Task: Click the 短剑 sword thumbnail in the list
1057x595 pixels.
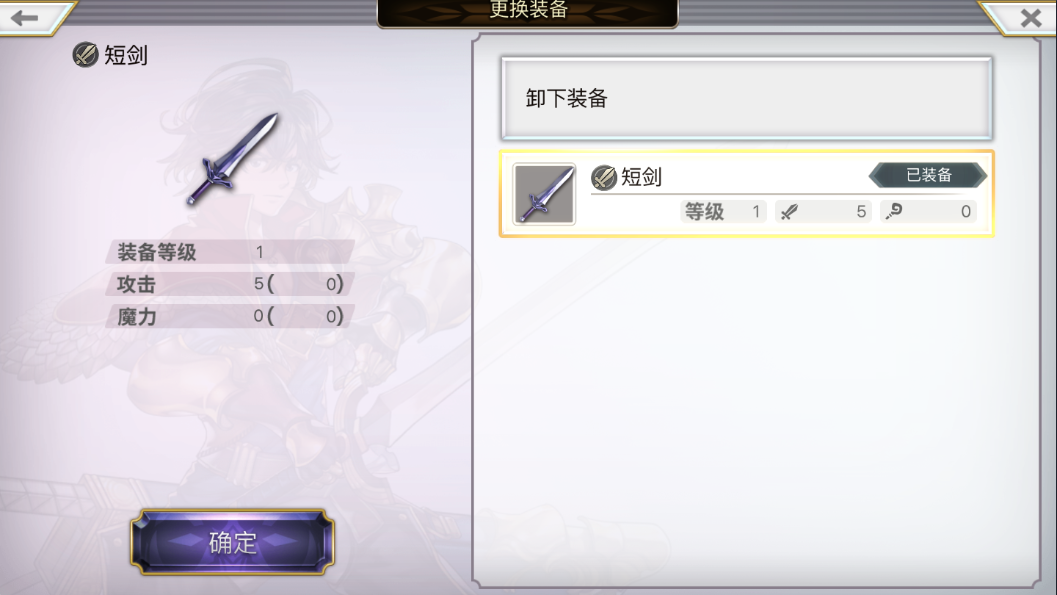Action: pyautogui.click(x=544, y=194)
